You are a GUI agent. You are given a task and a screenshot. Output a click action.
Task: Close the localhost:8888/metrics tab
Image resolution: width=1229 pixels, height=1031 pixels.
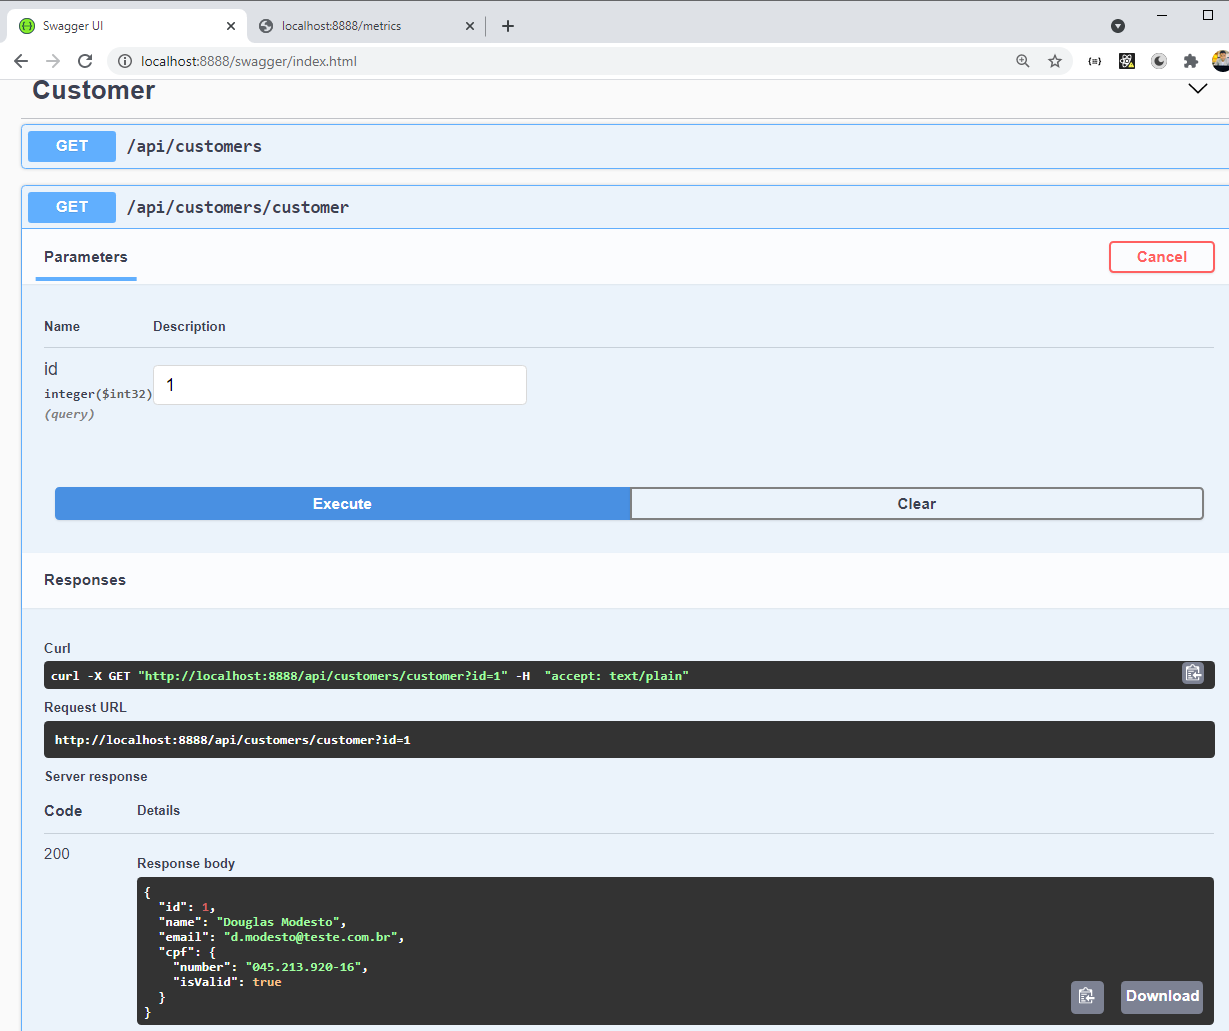[470, 26]
